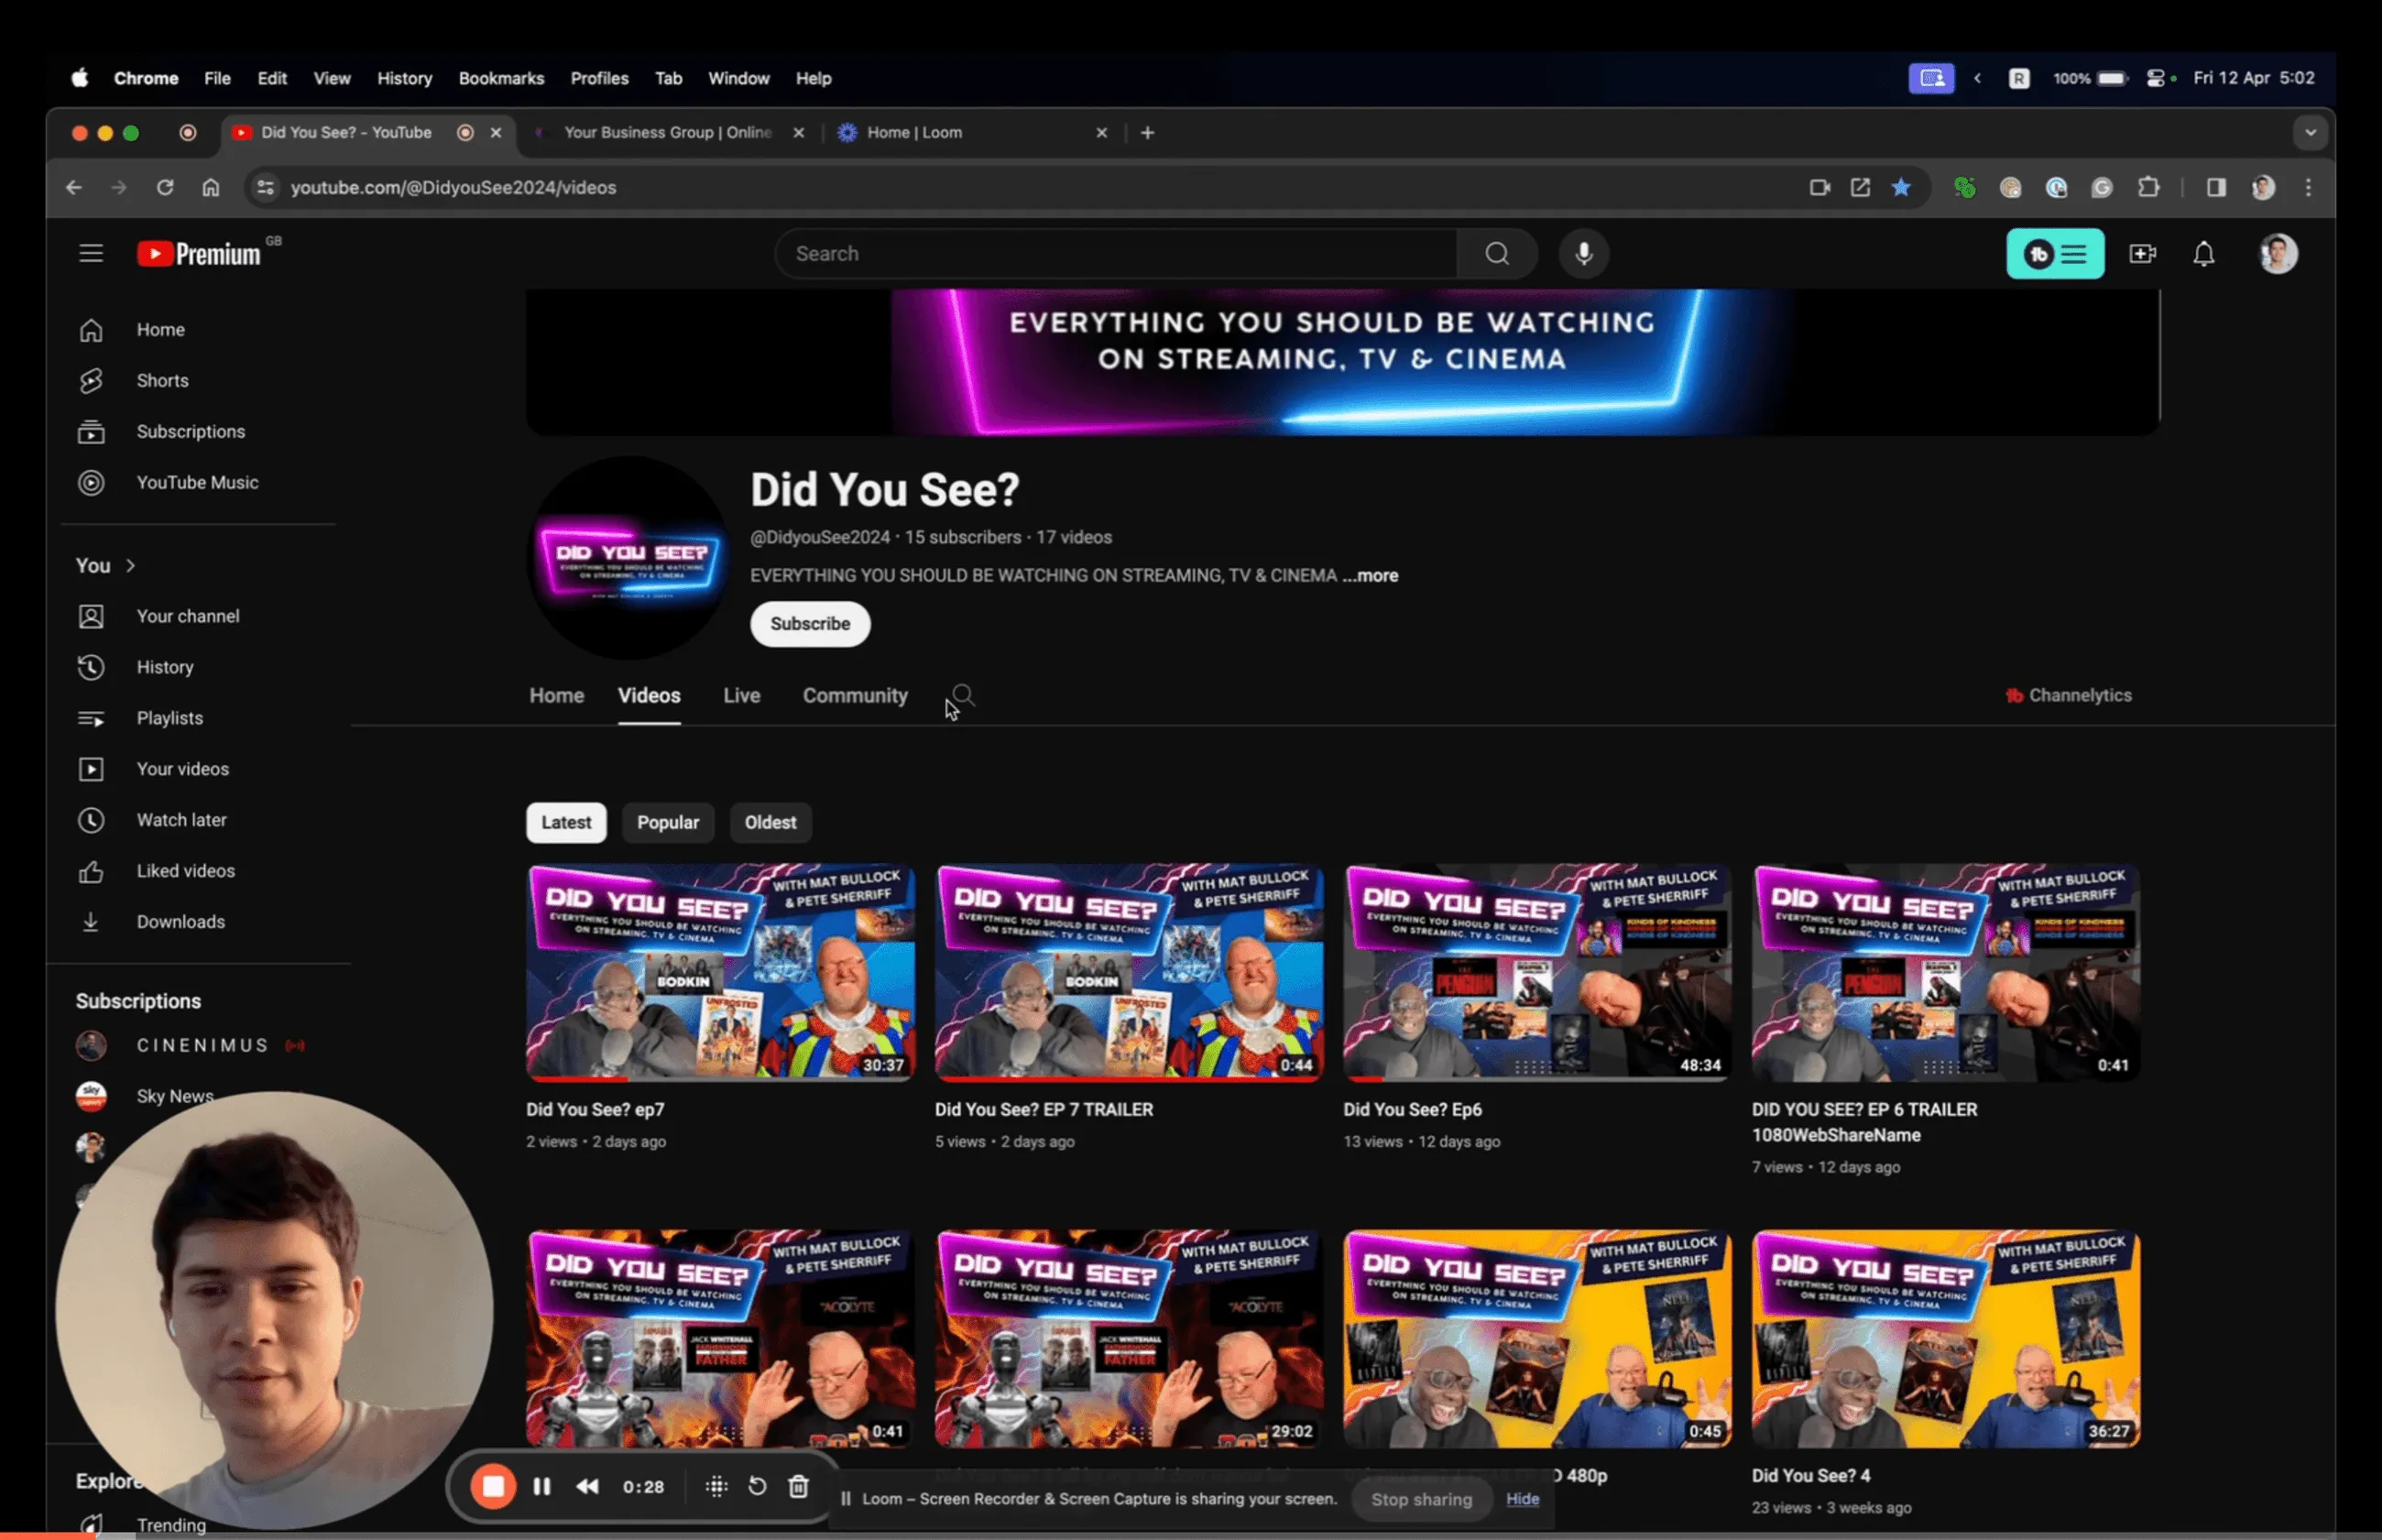This screenshot has width=2382, height=1540.
Task: Sort videos by Oldest
Action: point(770,822)
